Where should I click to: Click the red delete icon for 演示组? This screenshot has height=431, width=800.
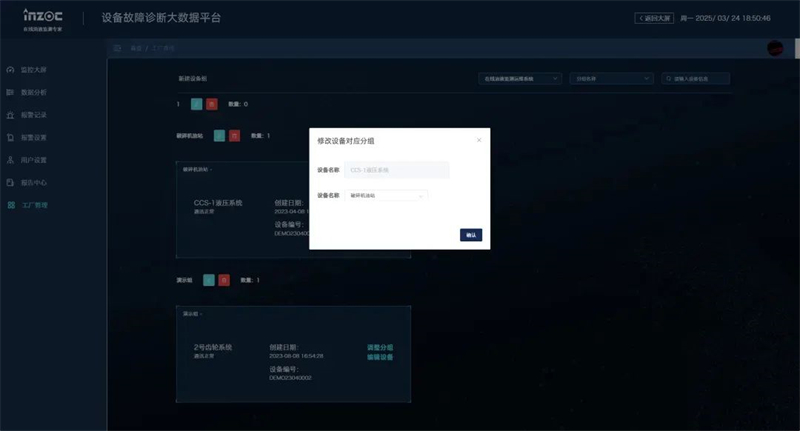224,280
